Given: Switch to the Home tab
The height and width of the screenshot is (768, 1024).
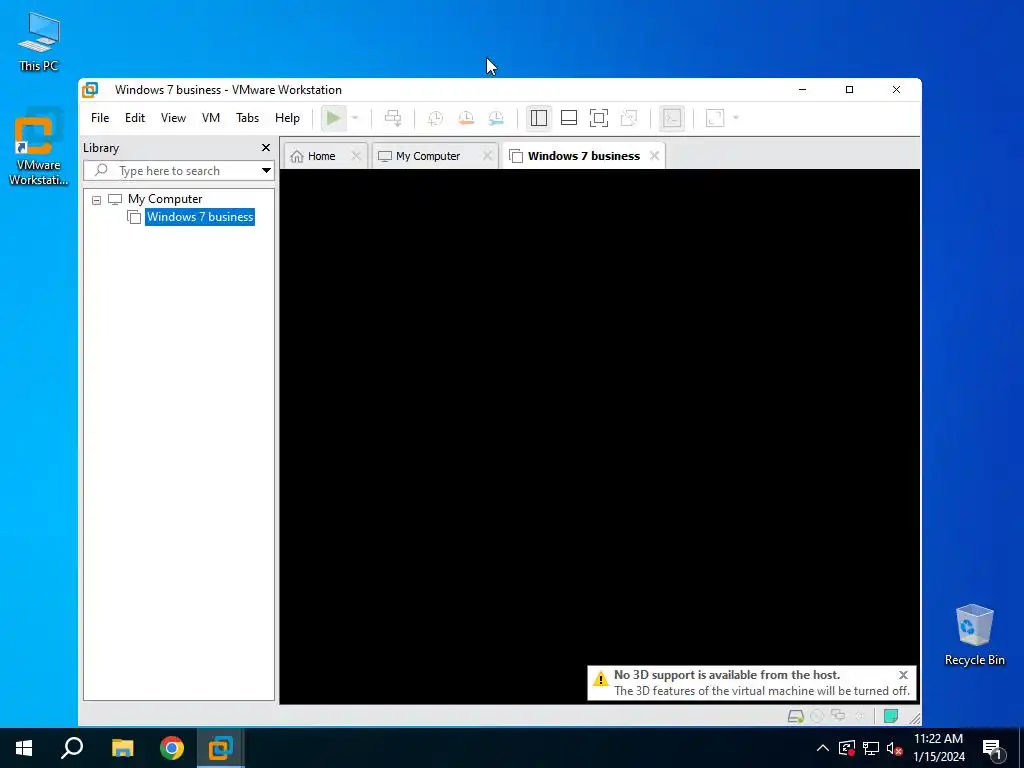Looking at the screenshot, I should pyautogui.click(x=321, y=156).
